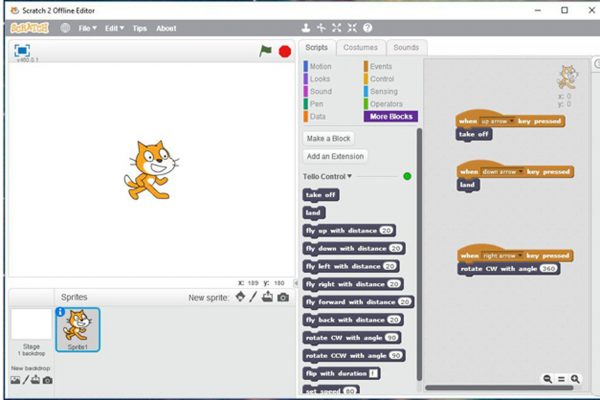Open the Edit menu
Image resolution: width=600 pixels, height=400 pixels.
coord(114,28)
